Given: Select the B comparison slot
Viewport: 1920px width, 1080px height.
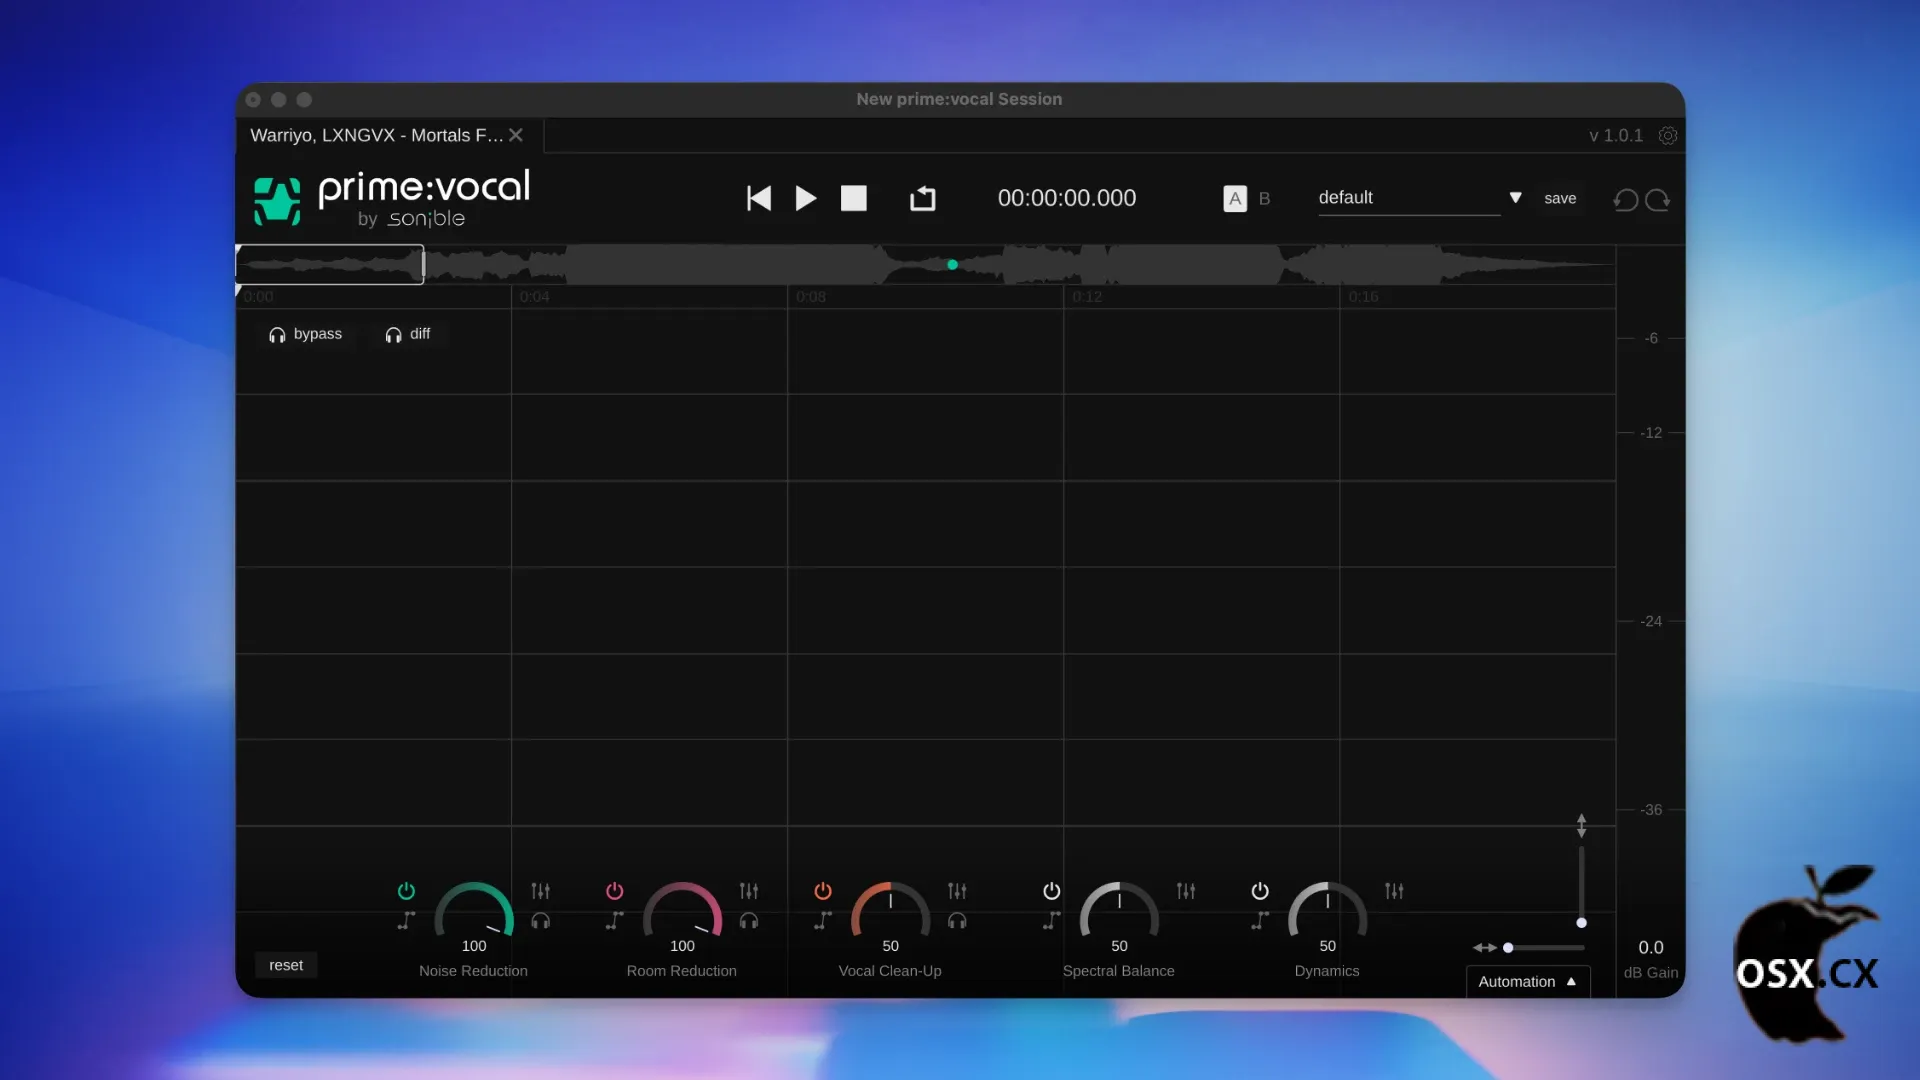Looking at the screenshot, I should (1264, 198).
